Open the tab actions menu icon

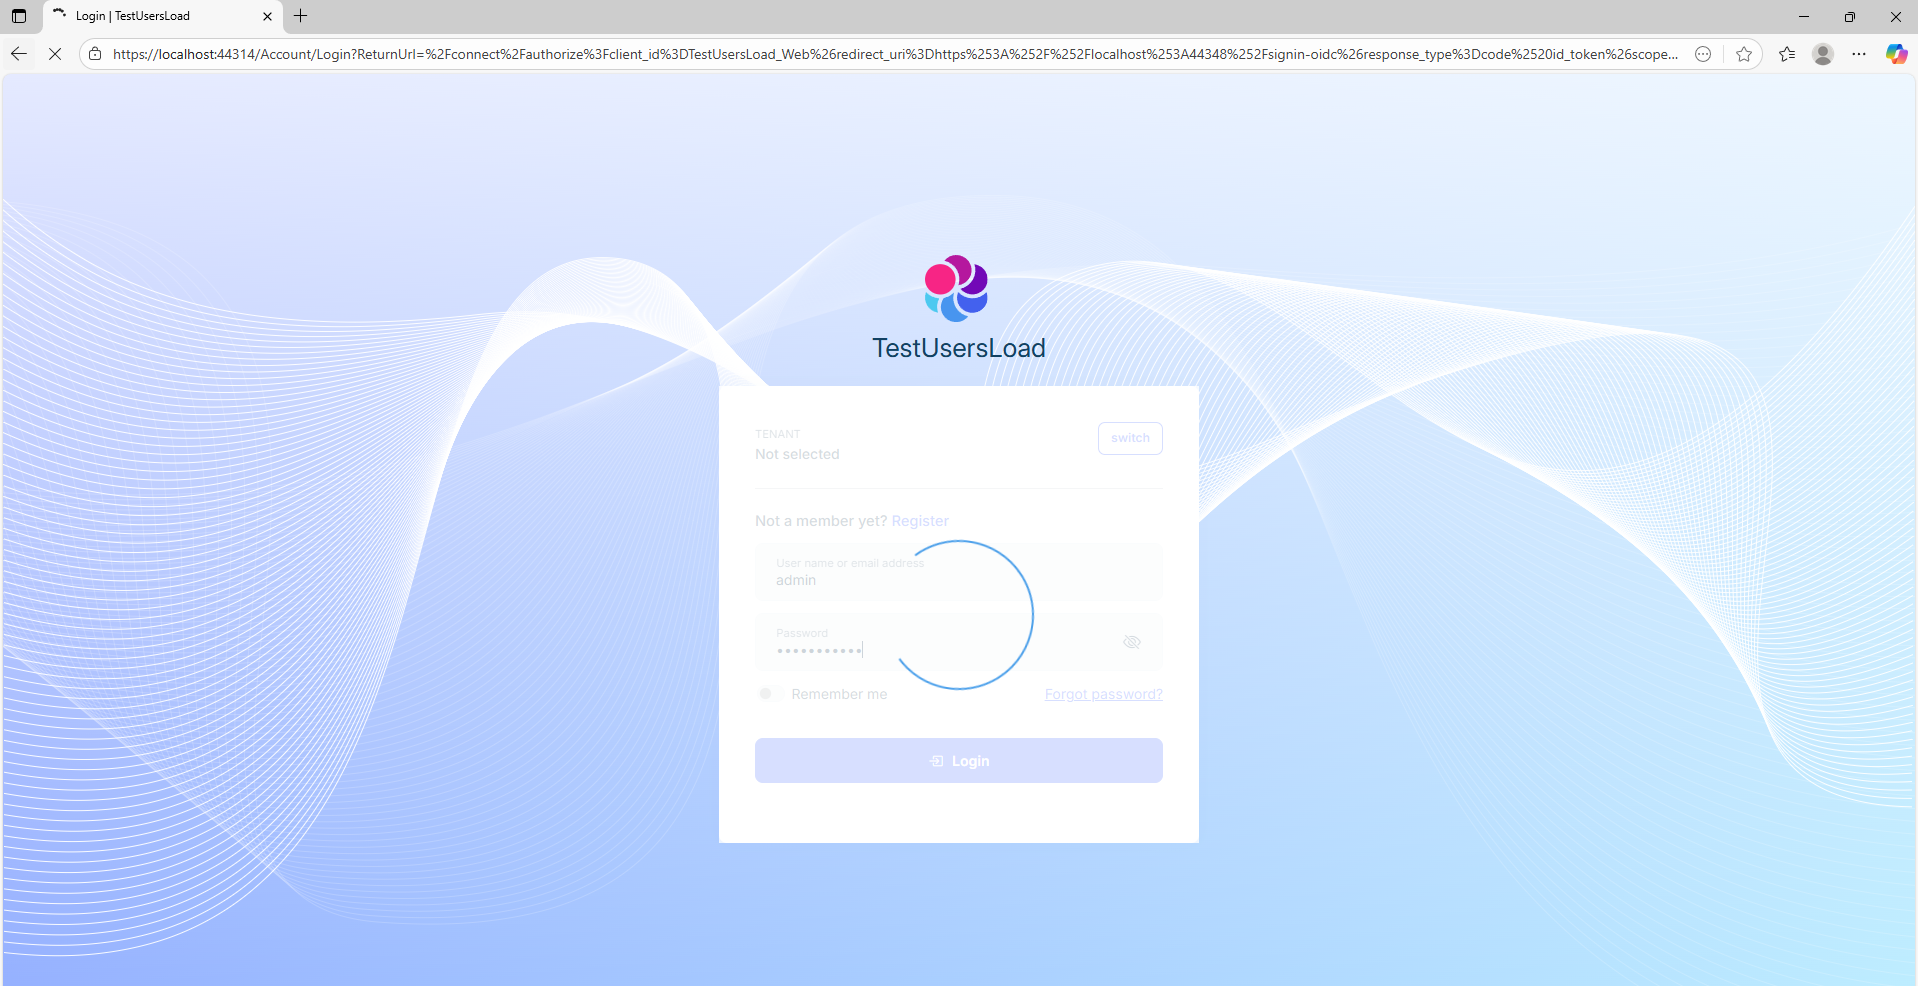(x=19, y=16)
